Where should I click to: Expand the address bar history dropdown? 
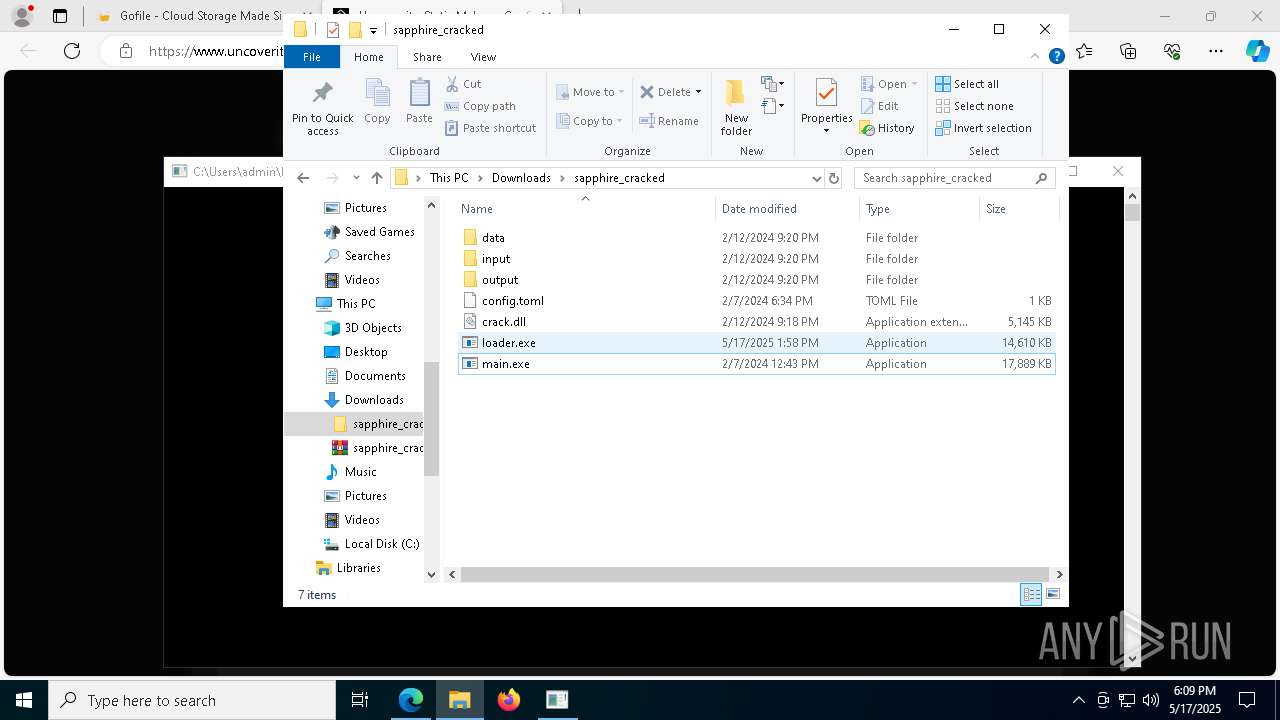click(x=816, y=178)
